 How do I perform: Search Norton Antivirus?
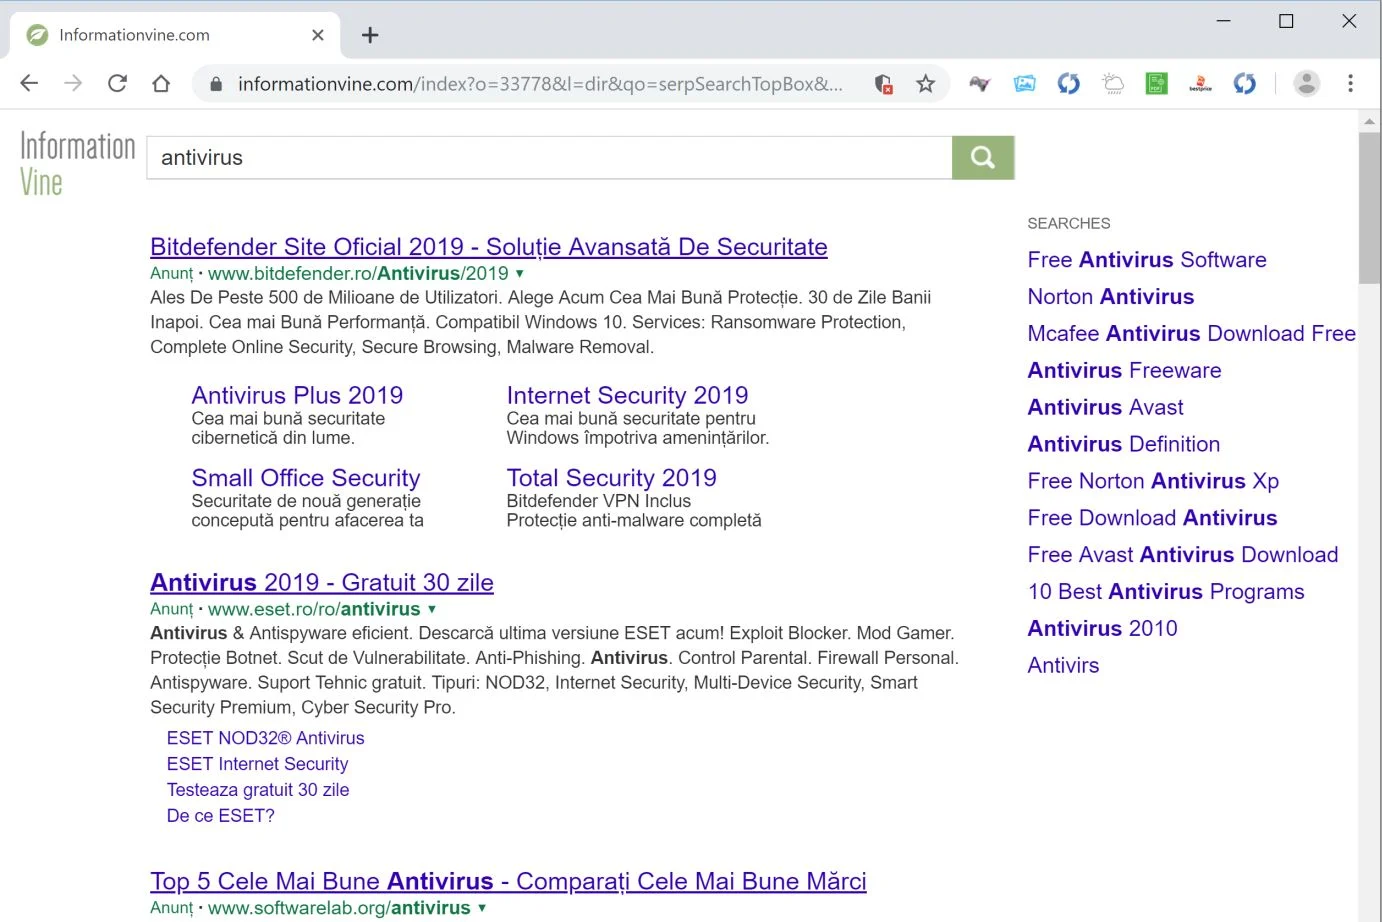coord(1111,297)
